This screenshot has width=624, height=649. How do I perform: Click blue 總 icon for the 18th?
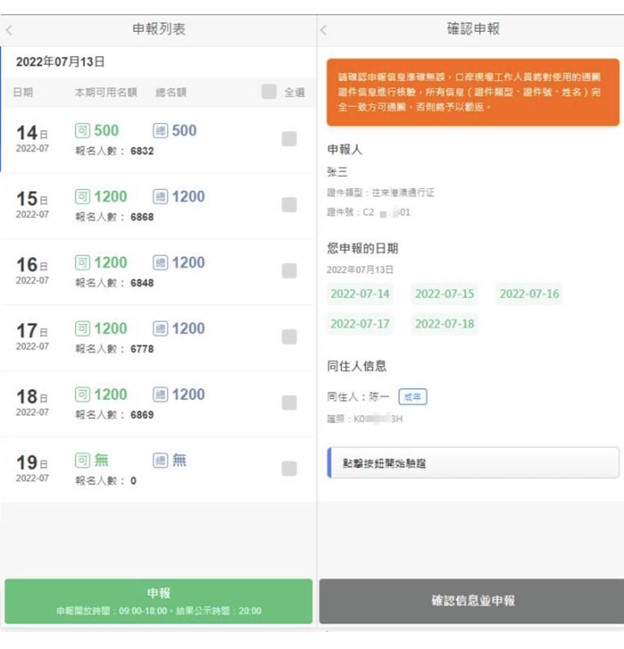pos(161,395)
